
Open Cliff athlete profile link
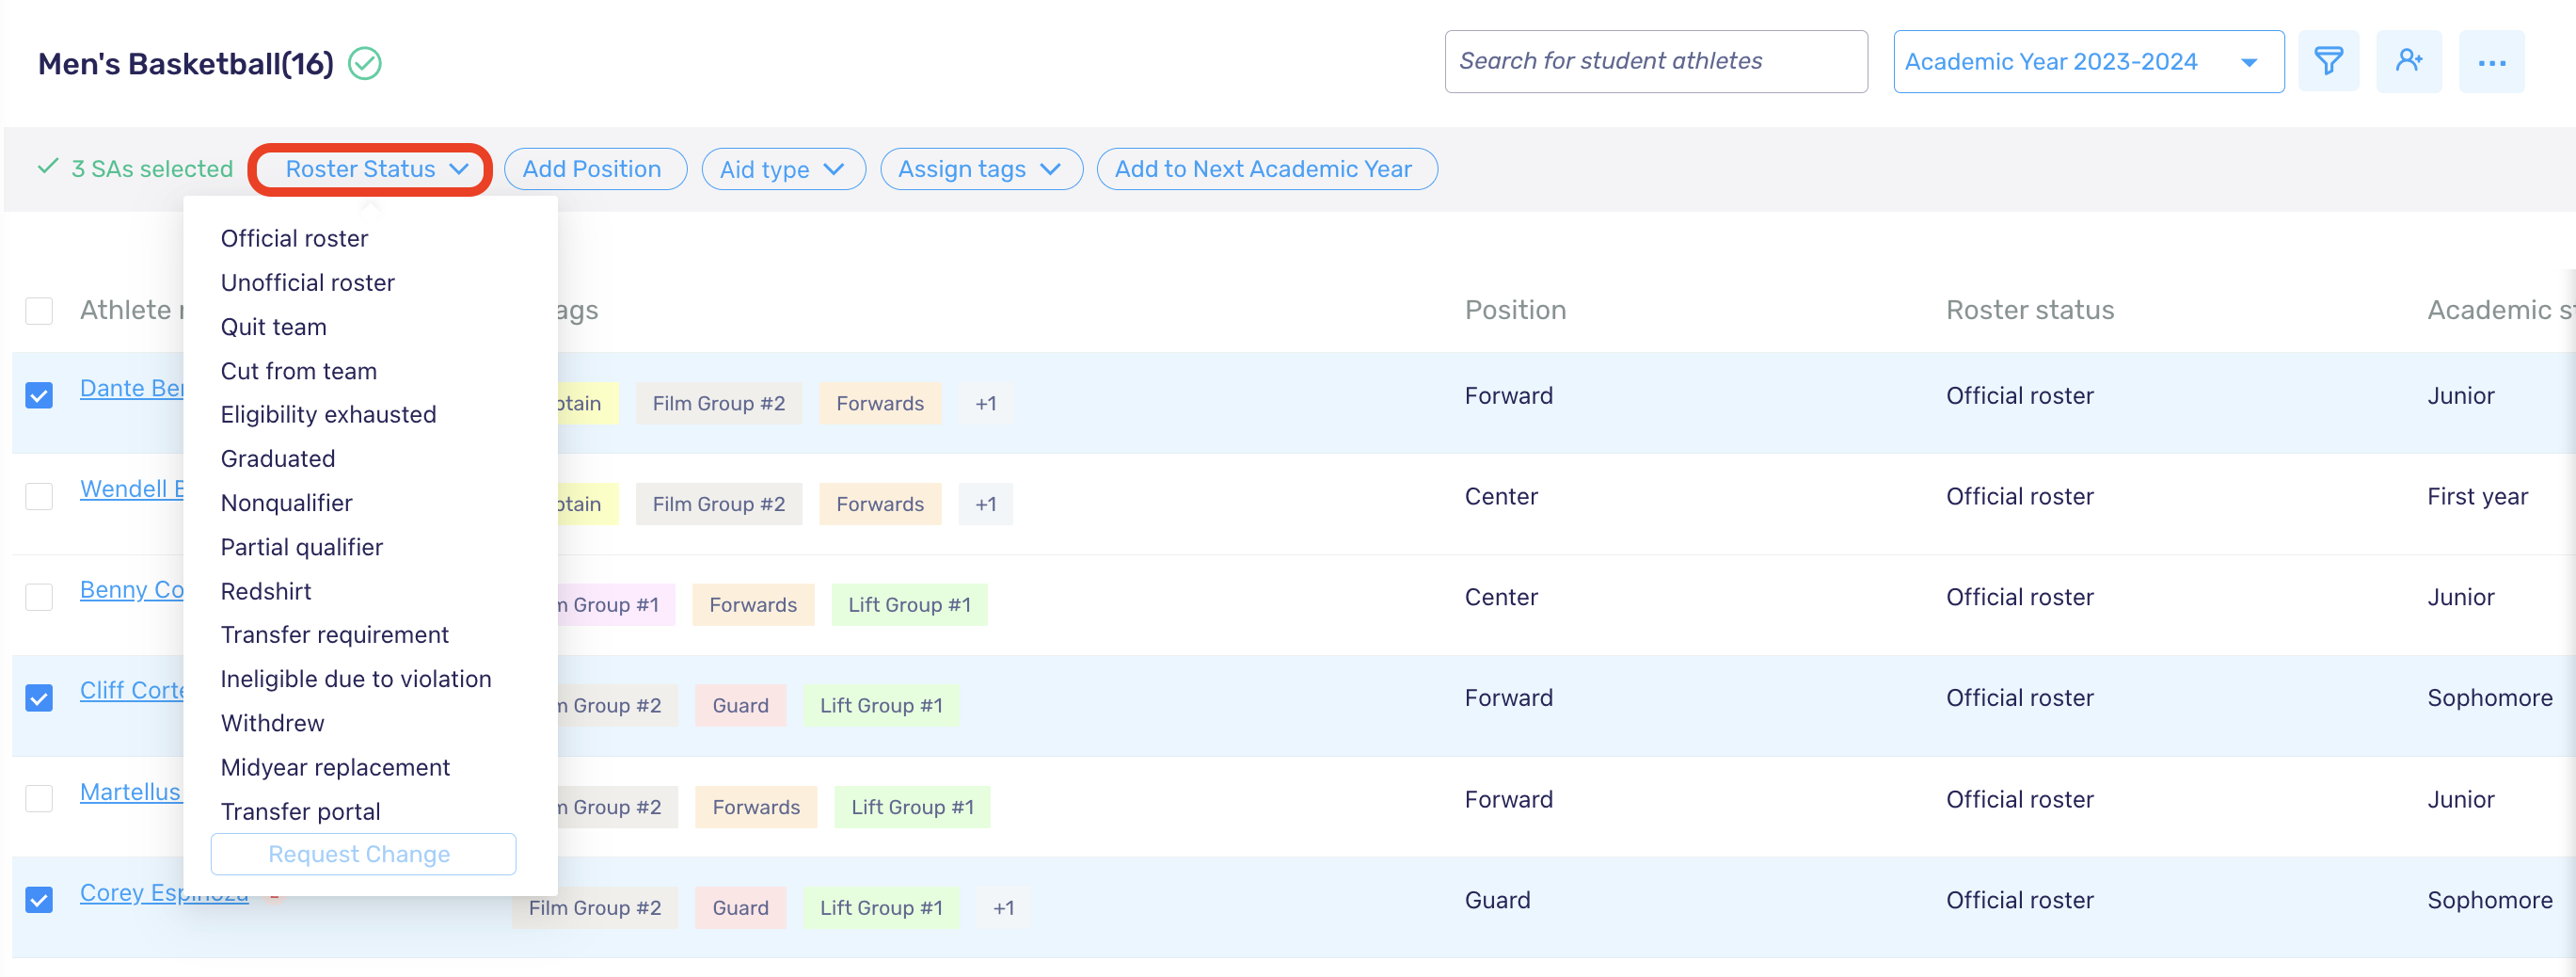(x=132, y=690)
